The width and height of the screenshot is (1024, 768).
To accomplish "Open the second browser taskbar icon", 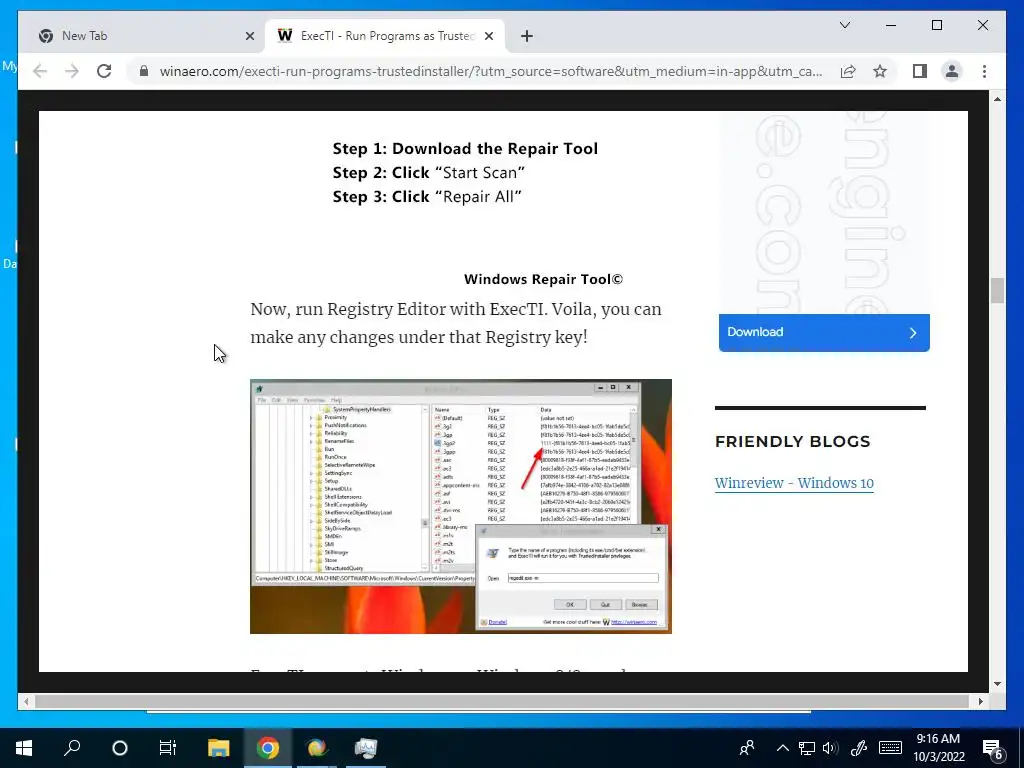I will [x=317, y=748].
